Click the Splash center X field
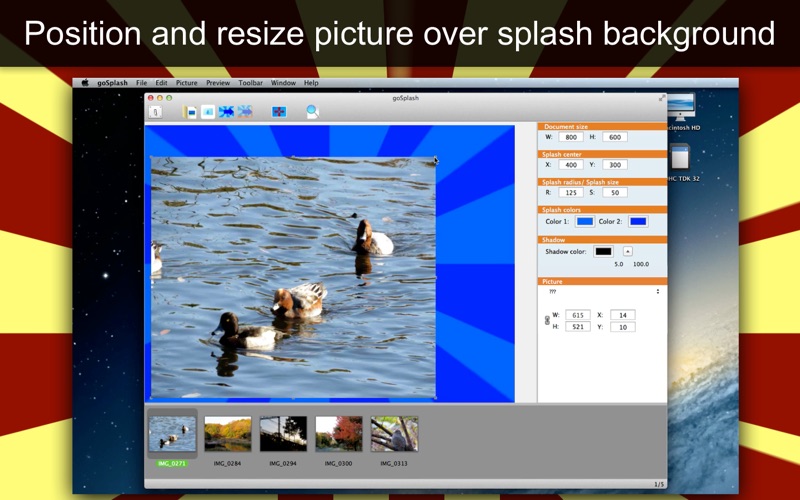 coord(571,165)
